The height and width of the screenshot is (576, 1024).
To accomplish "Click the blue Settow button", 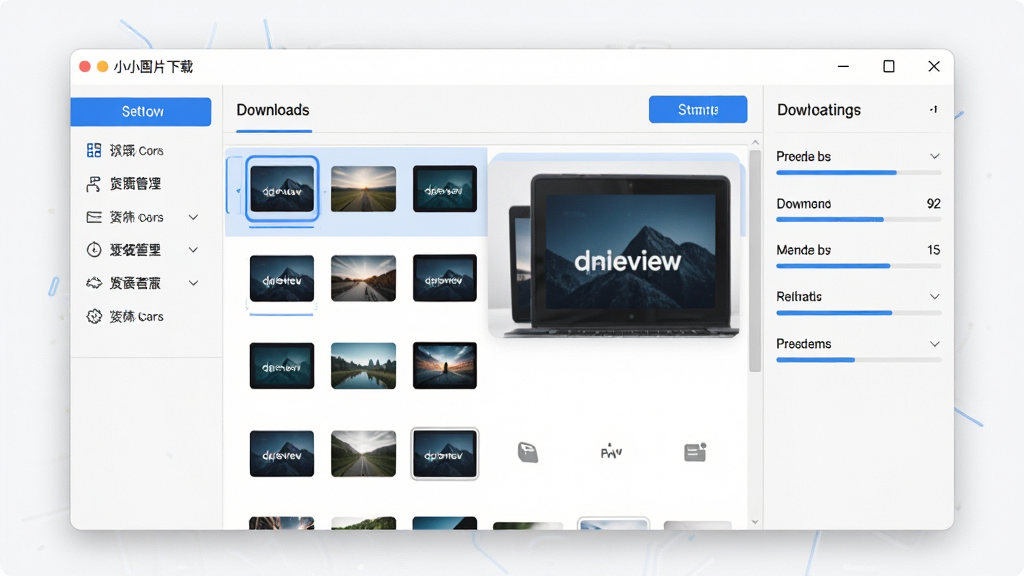I will (141, 112).
